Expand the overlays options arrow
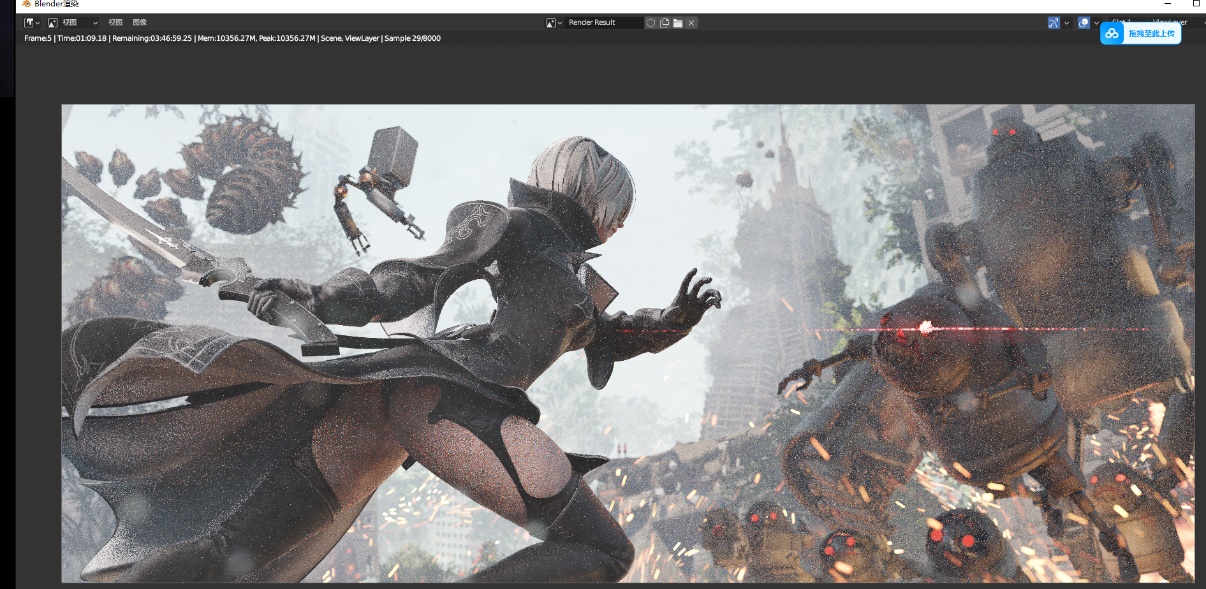 pos(1096,22)
